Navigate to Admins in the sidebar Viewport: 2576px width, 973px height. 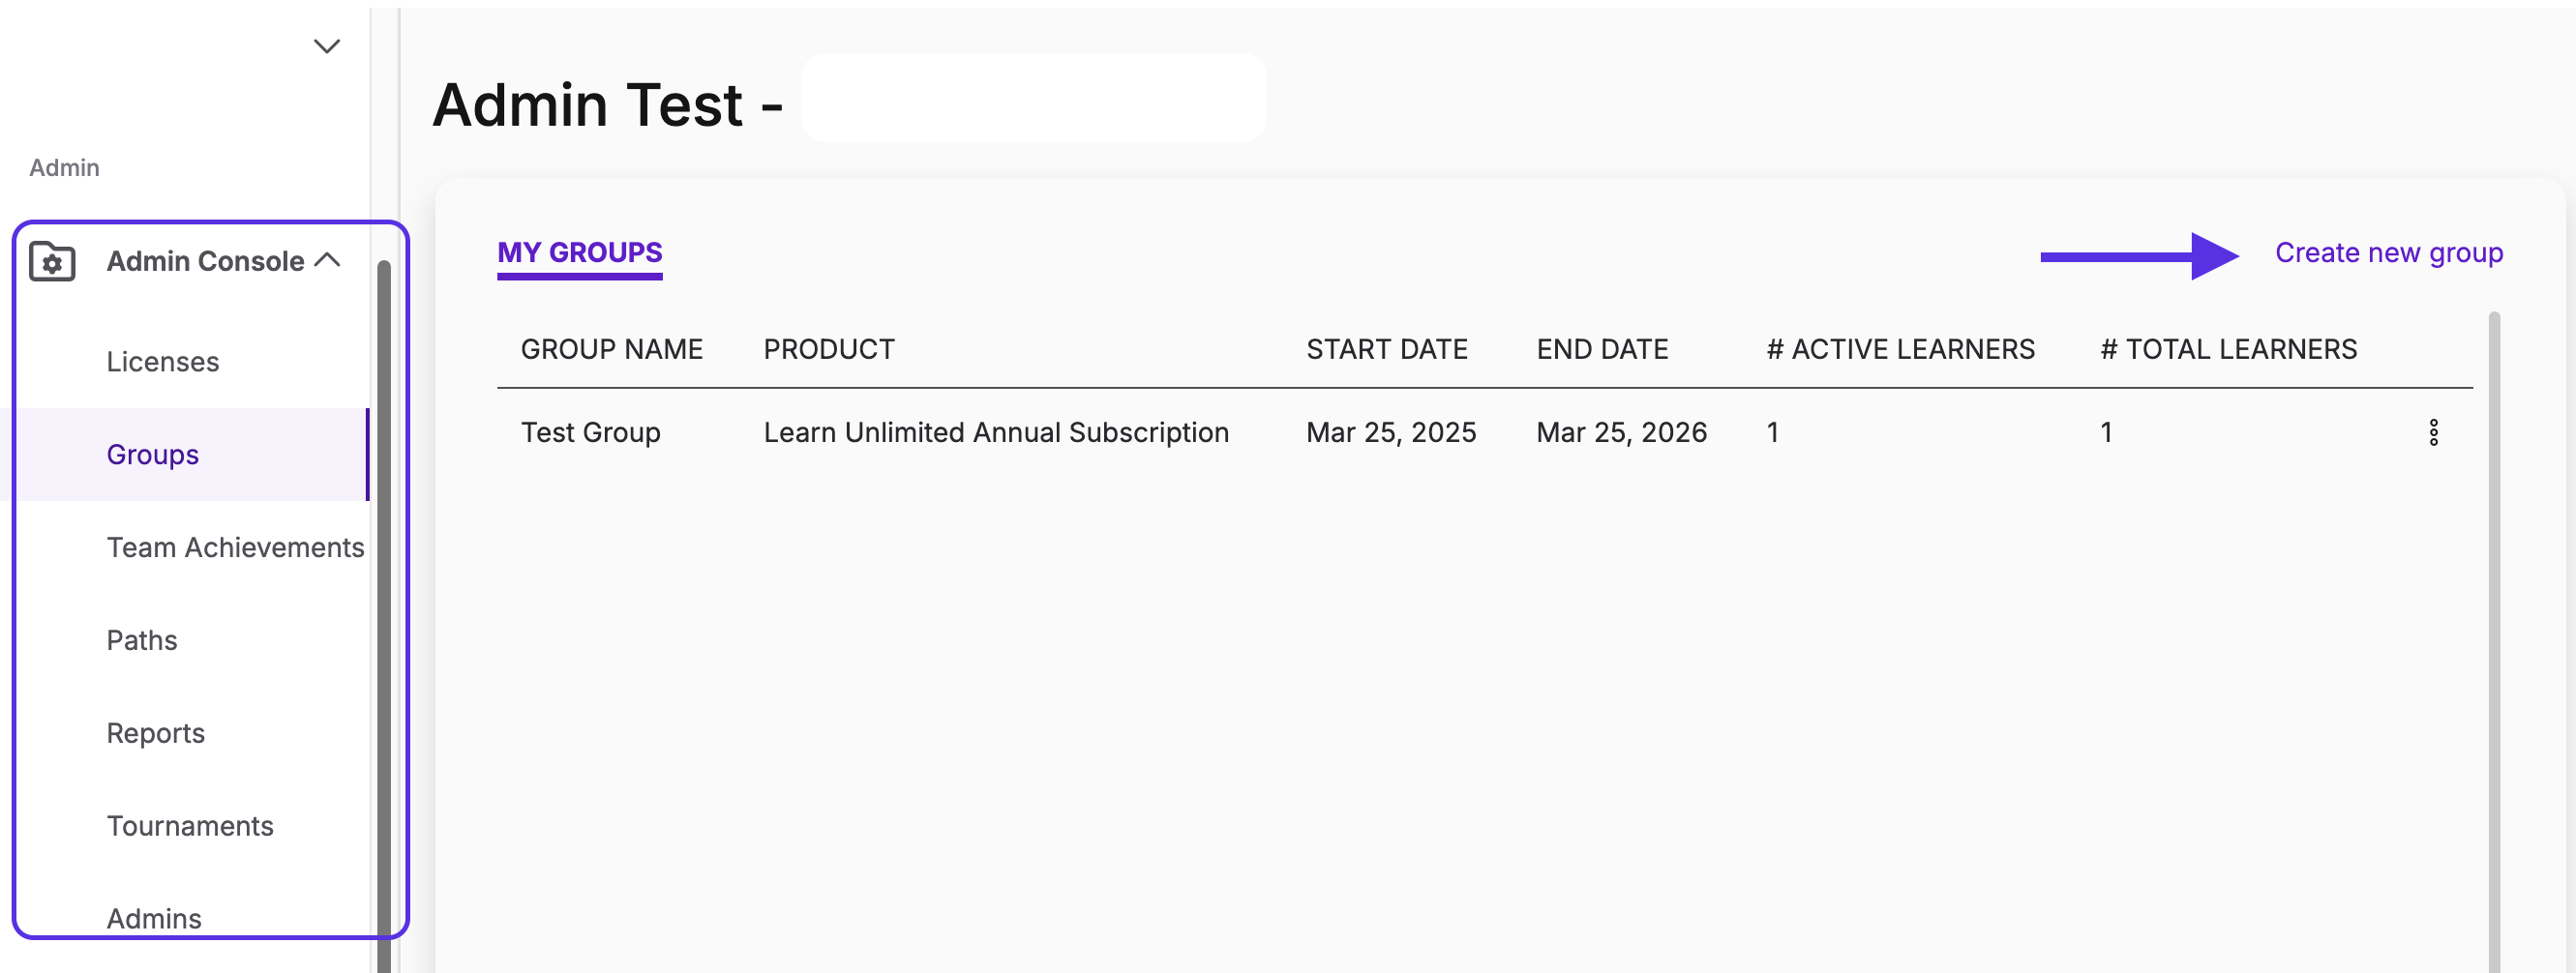pyautogui.click(x=154, y=919)
